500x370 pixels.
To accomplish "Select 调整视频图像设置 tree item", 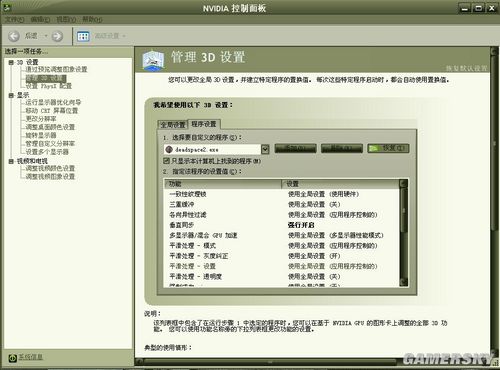I will [x=50, y=177].
